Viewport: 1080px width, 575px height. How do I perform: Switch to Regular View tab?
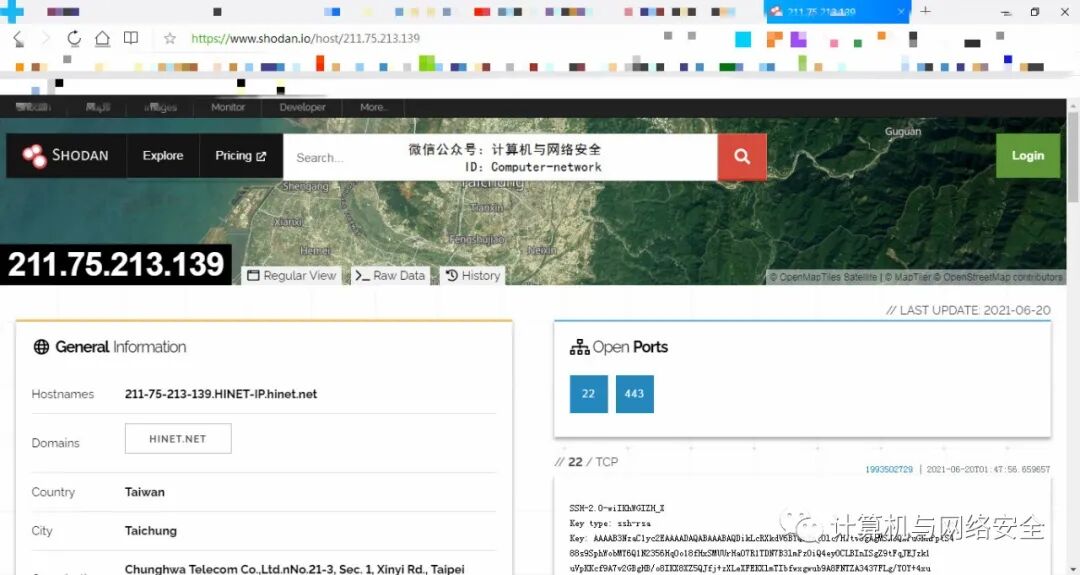pyautogui.click(x=291, y=275)
